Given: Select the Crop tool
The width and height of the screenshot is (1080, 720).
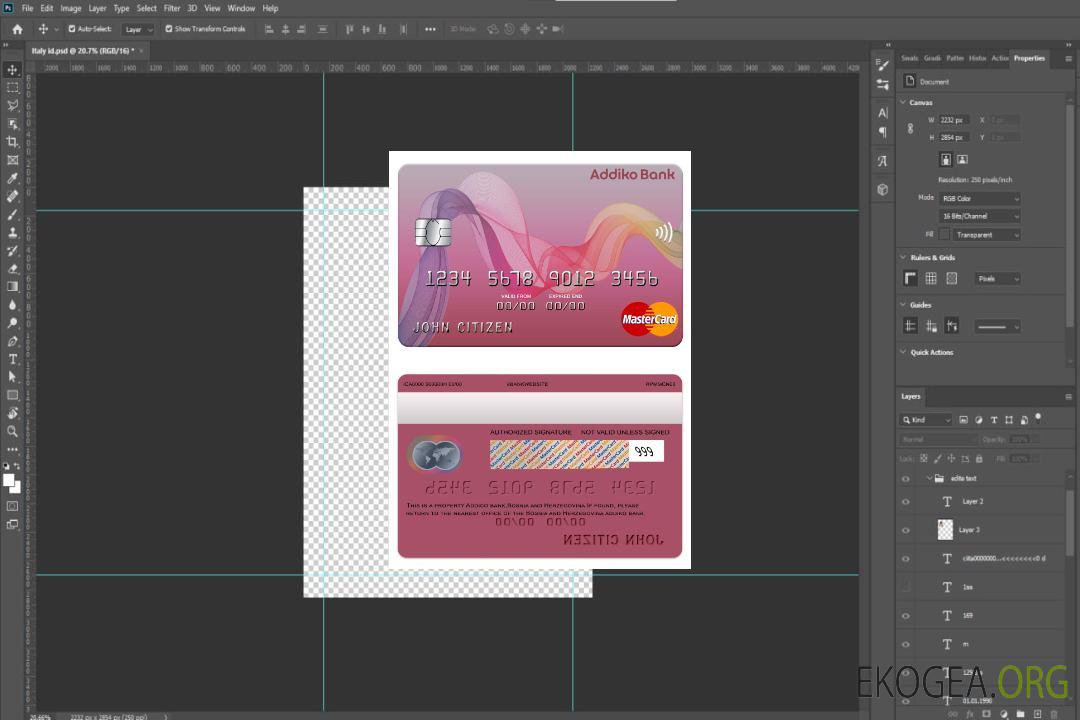Looking at the screenshot, I should coord(12,142).
